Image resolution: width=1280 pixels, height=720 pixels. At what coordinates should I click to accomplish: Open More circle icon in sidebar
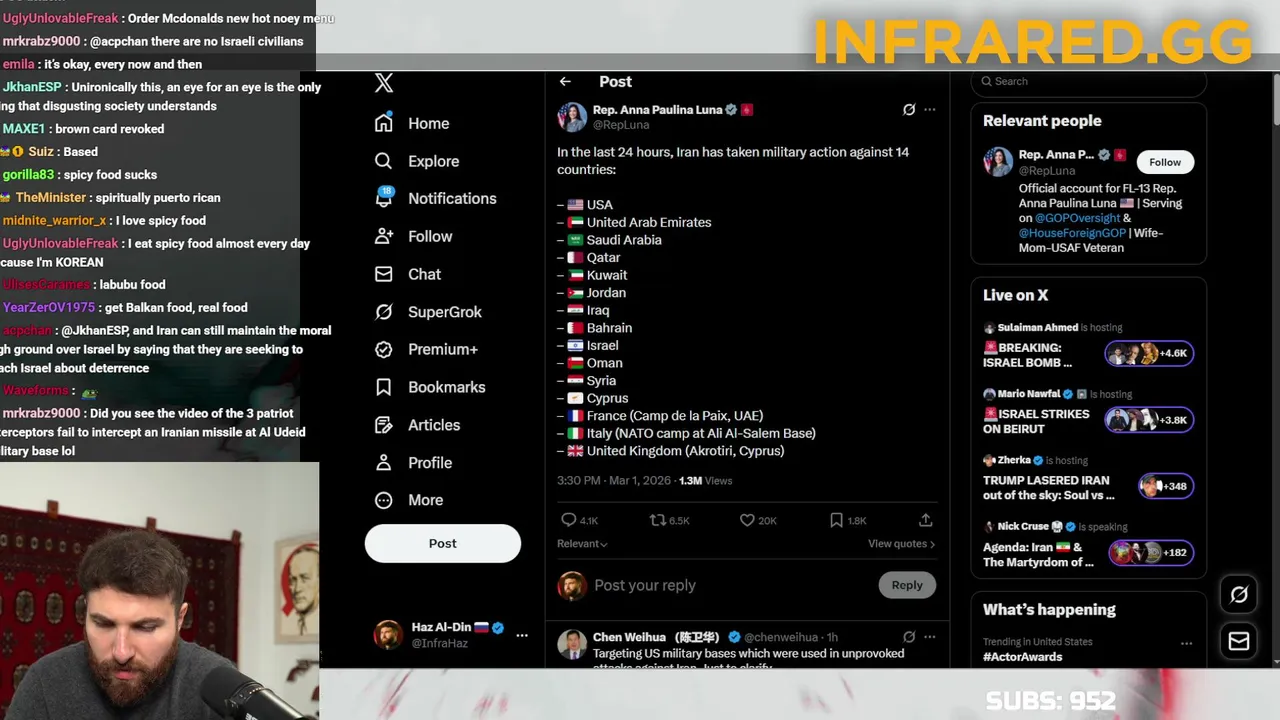click(x=383, y=500)
